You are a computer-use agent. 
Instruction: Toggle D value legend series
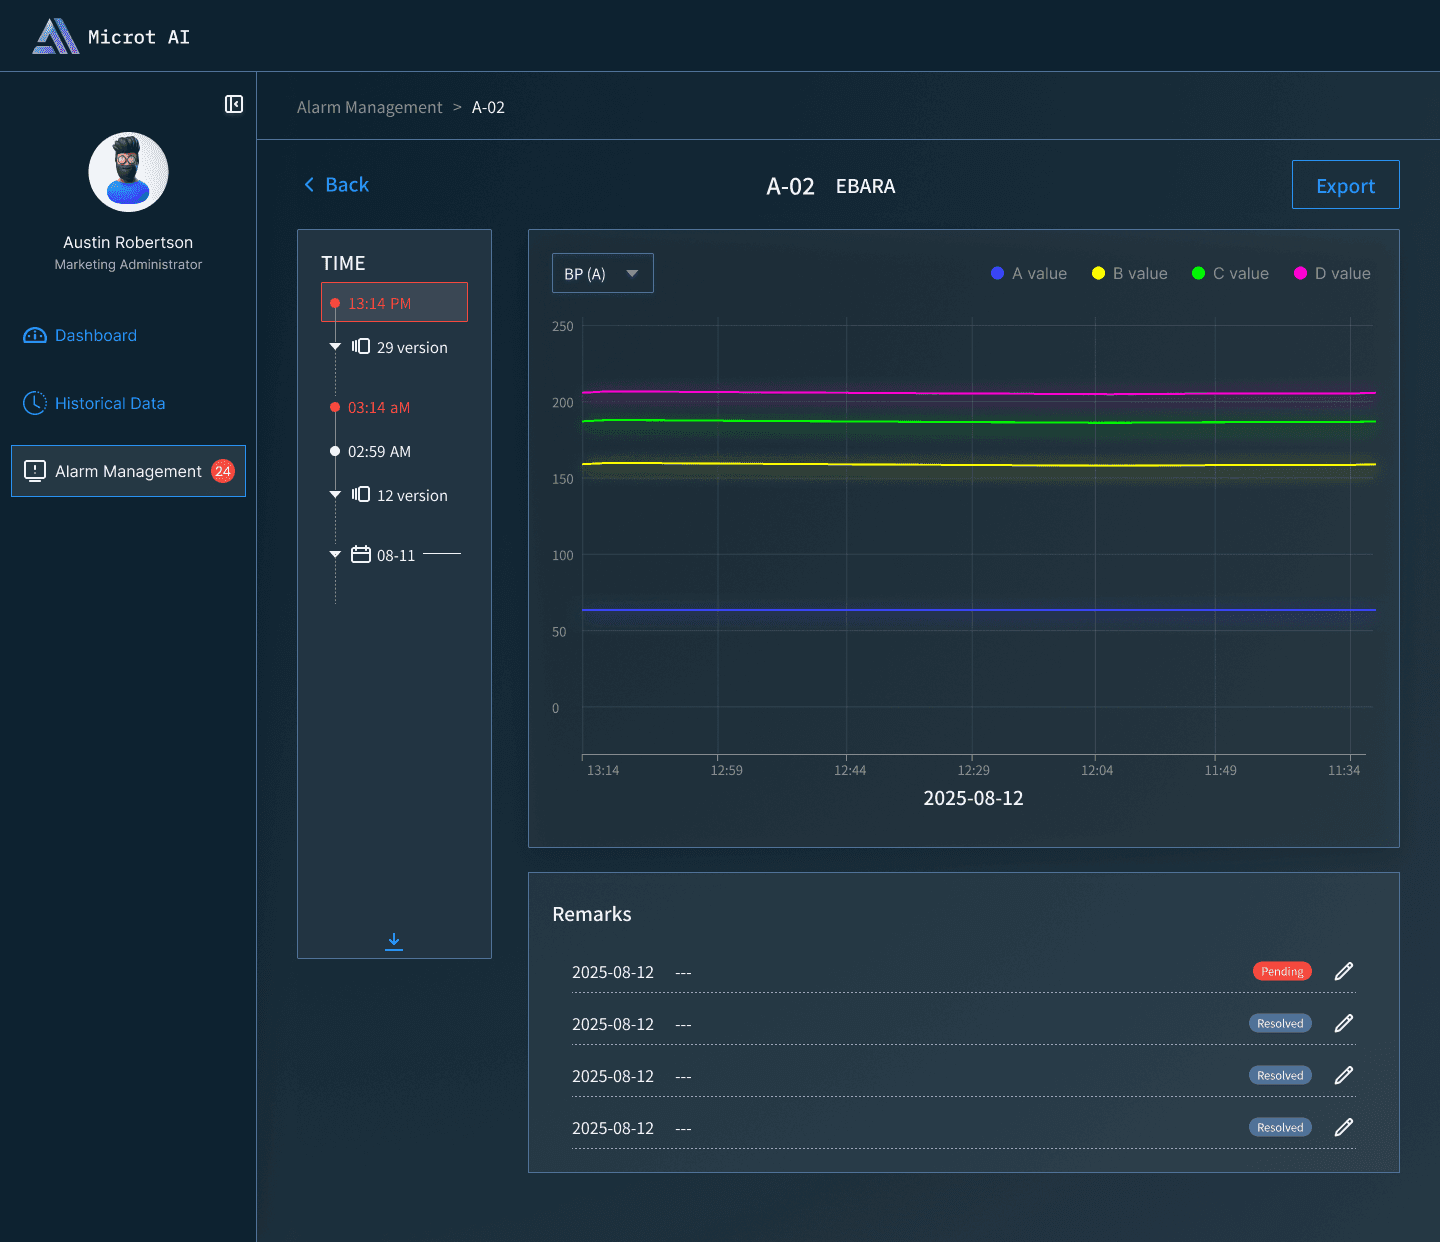tap(1332, 273)
